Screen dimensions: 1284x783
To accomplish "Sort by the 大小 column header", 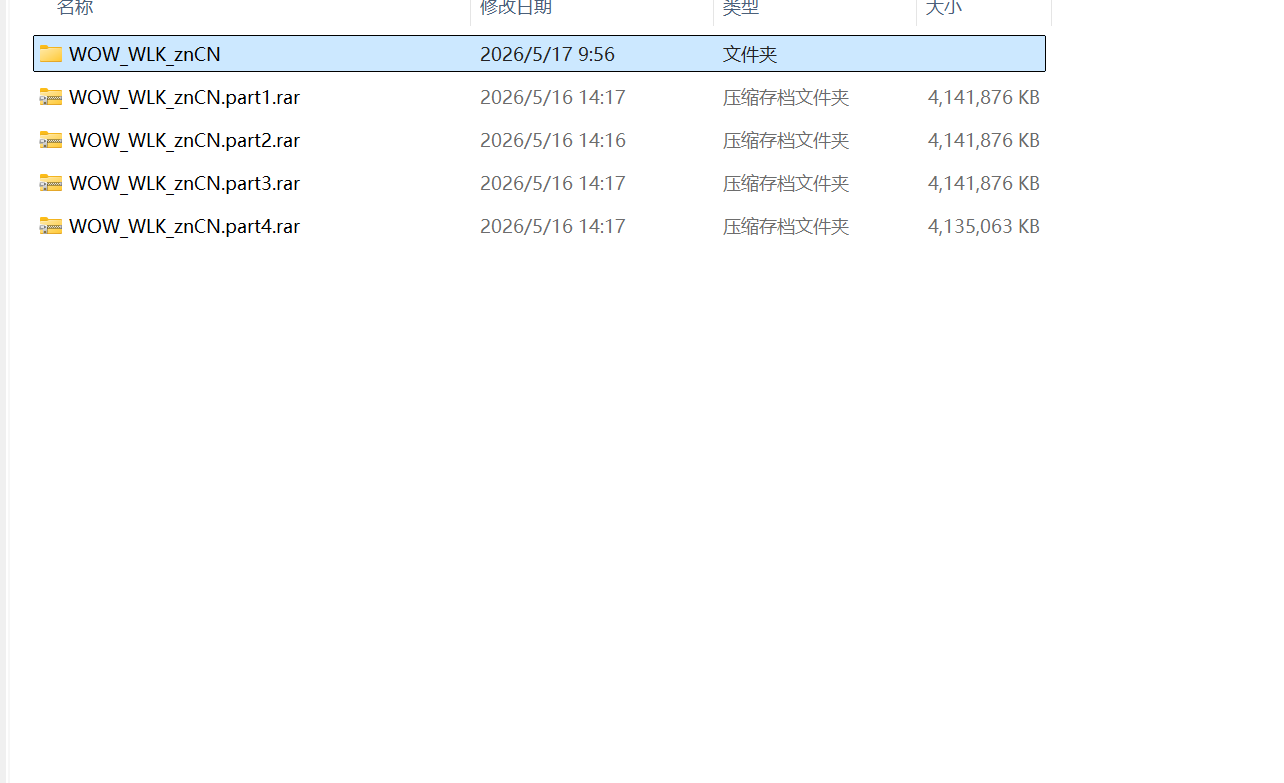I will (x=944, y=8).
